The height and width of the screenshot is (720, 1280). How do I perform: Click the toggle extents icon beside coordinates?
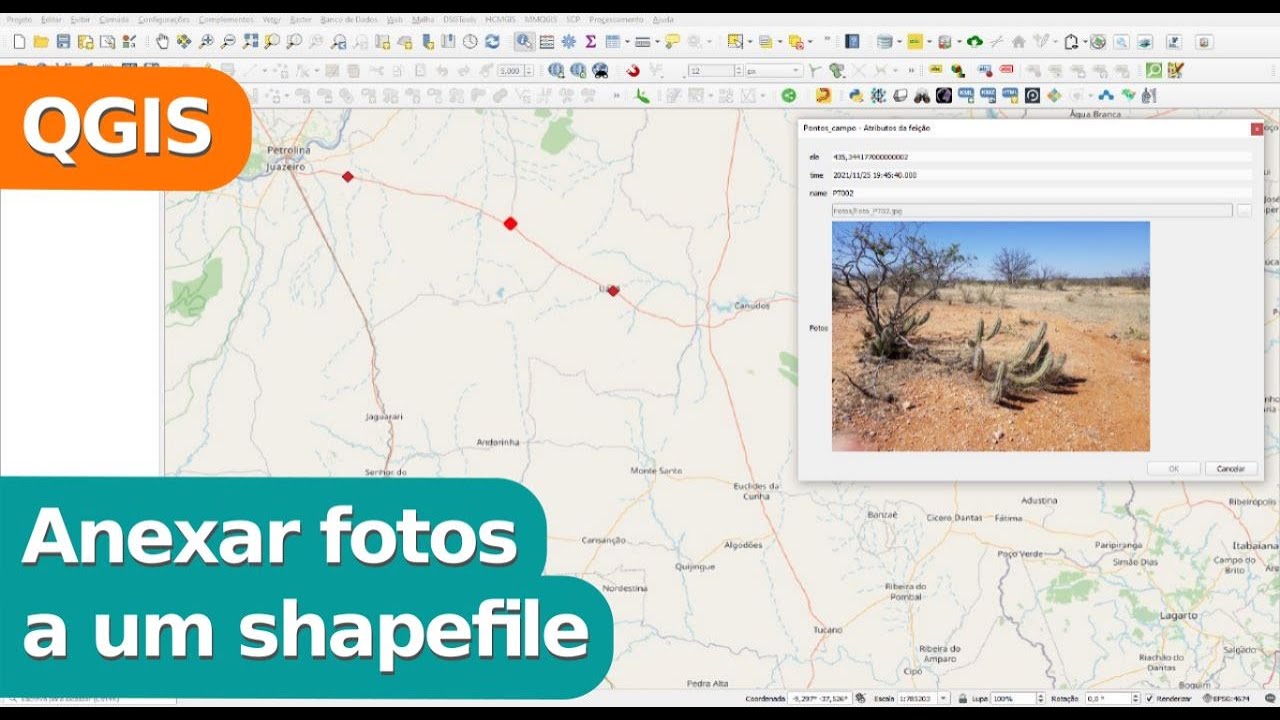[861, 698]
